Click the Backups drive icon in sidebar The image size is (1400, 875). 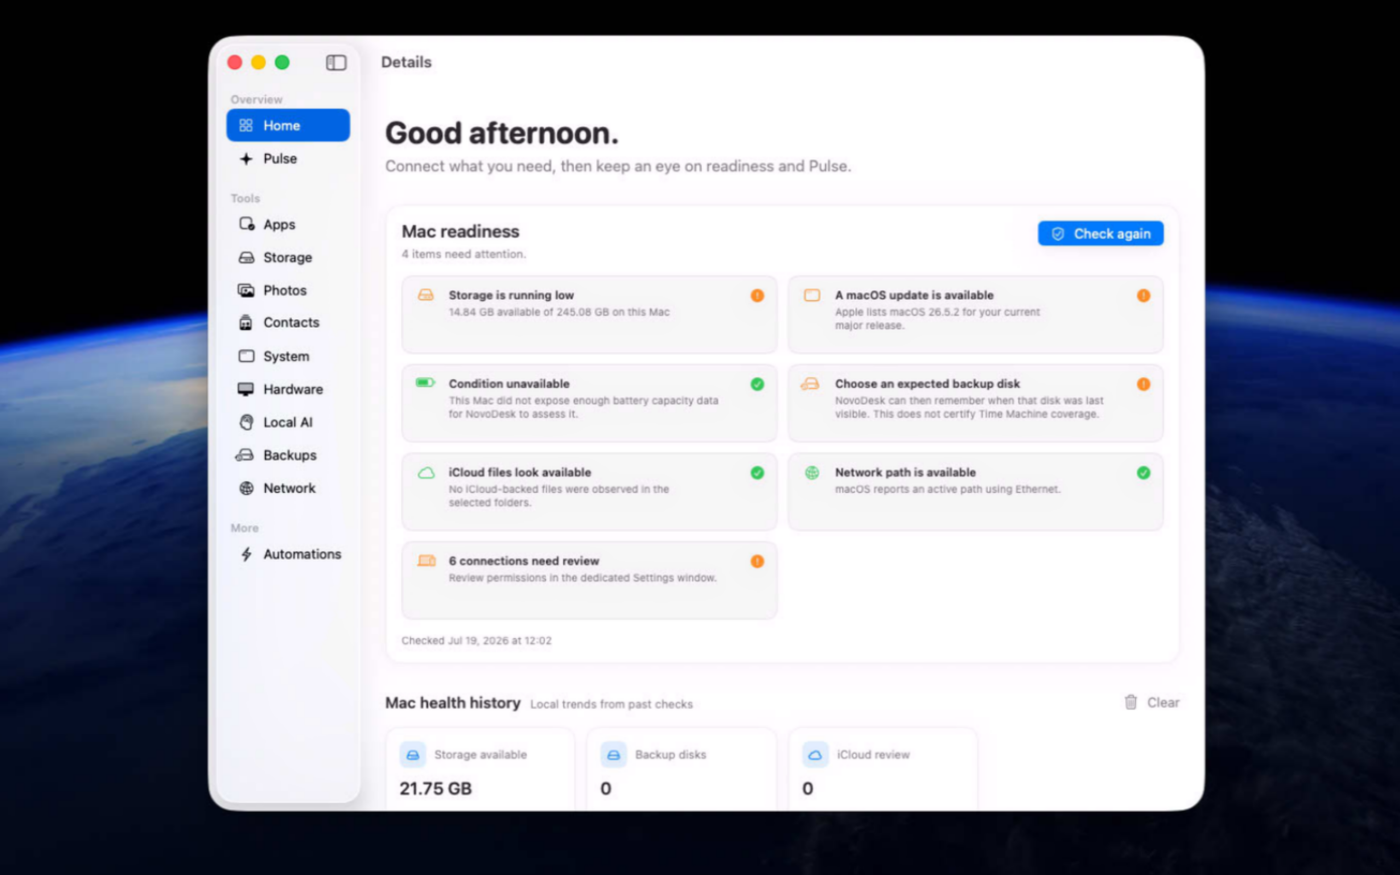tap(245, 455)
